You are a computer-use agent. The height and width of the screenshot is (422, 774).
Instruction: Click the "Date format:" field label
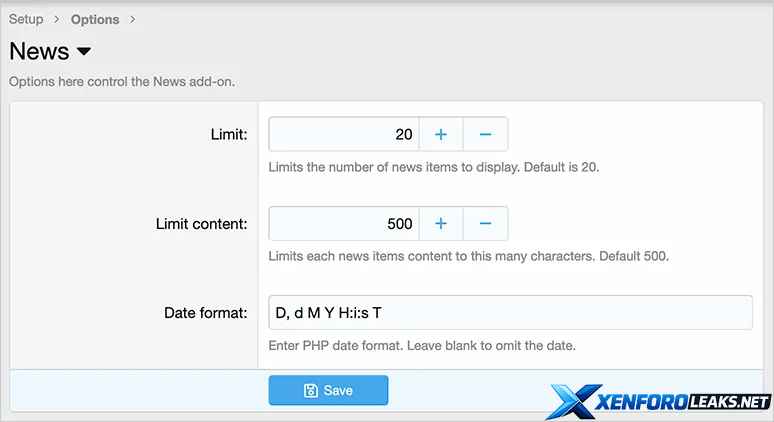pyautogui.click(x=205, y=313)
